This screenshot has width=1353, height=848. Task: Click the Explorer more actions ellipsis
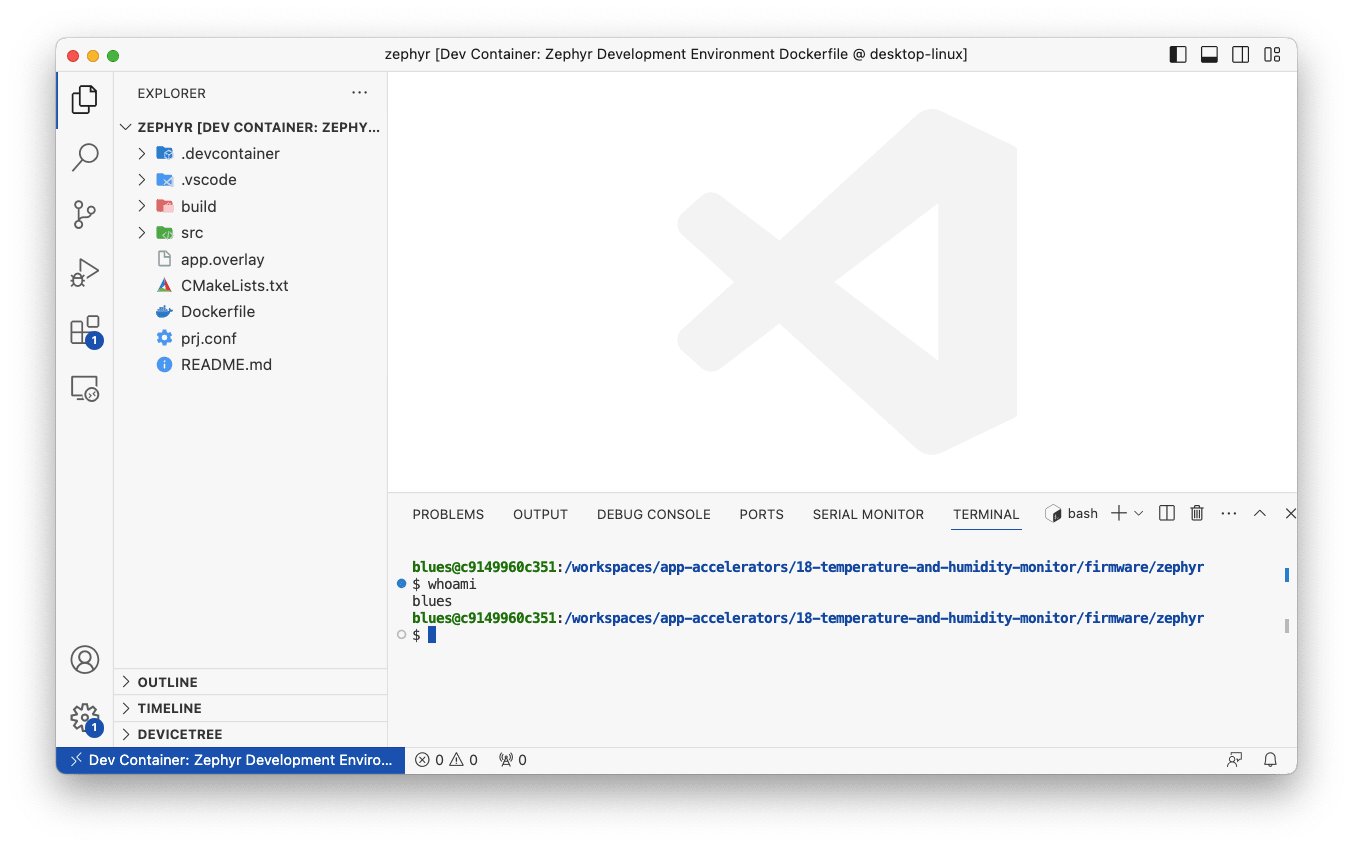[360, 93]
